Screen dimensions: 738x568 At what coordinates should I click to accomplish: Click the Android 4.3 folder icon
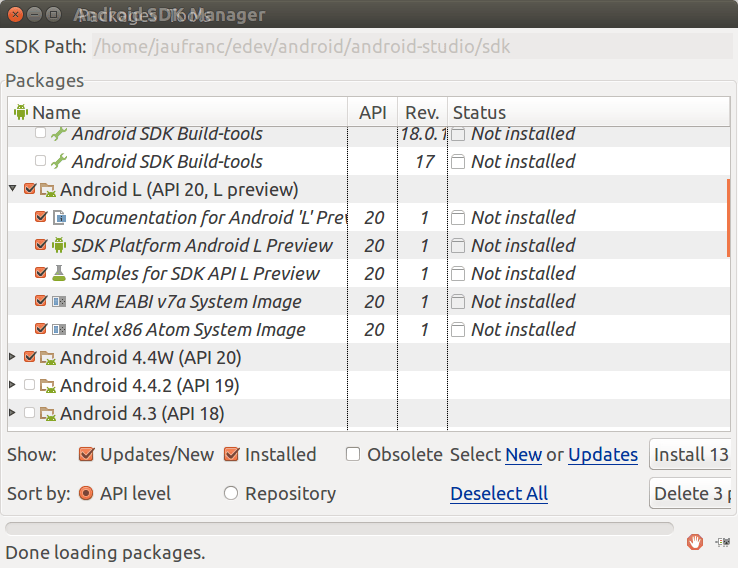(48, 414)
